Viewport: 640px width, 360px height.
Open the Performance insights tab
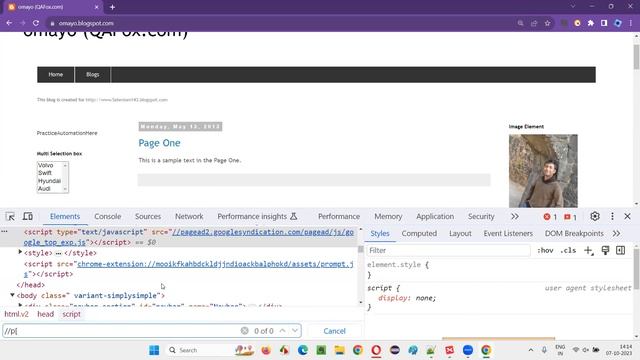pyautogui.click(x=257, y=216)
